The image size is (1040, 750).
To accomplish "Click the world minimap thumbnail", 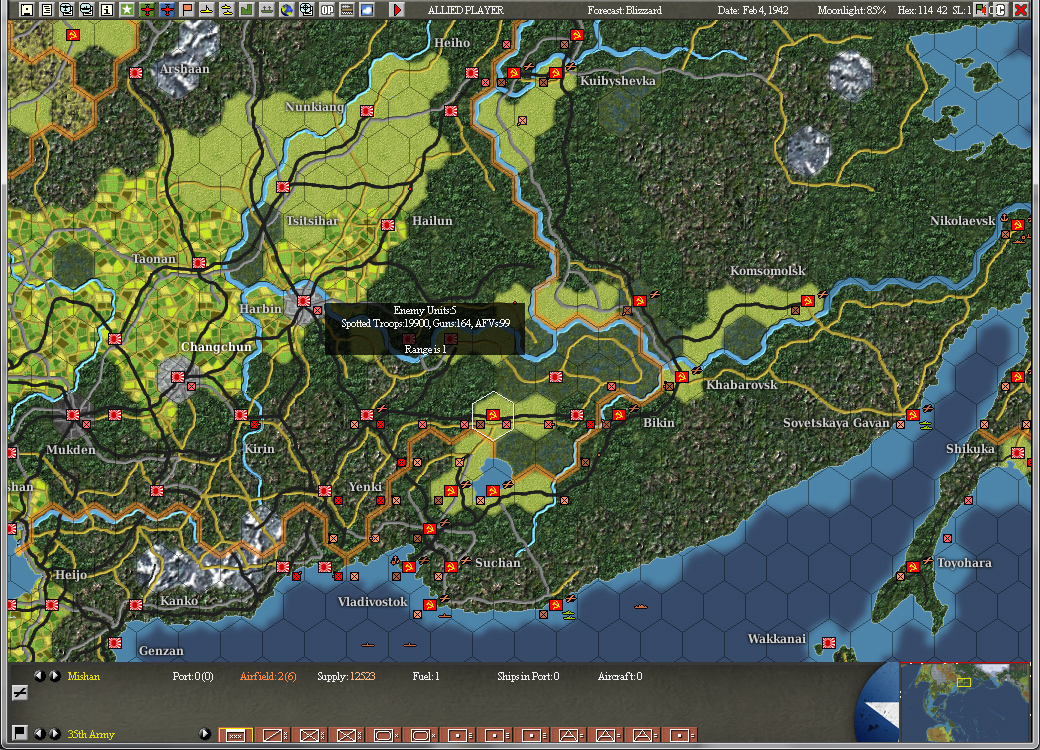I will 964,702.
